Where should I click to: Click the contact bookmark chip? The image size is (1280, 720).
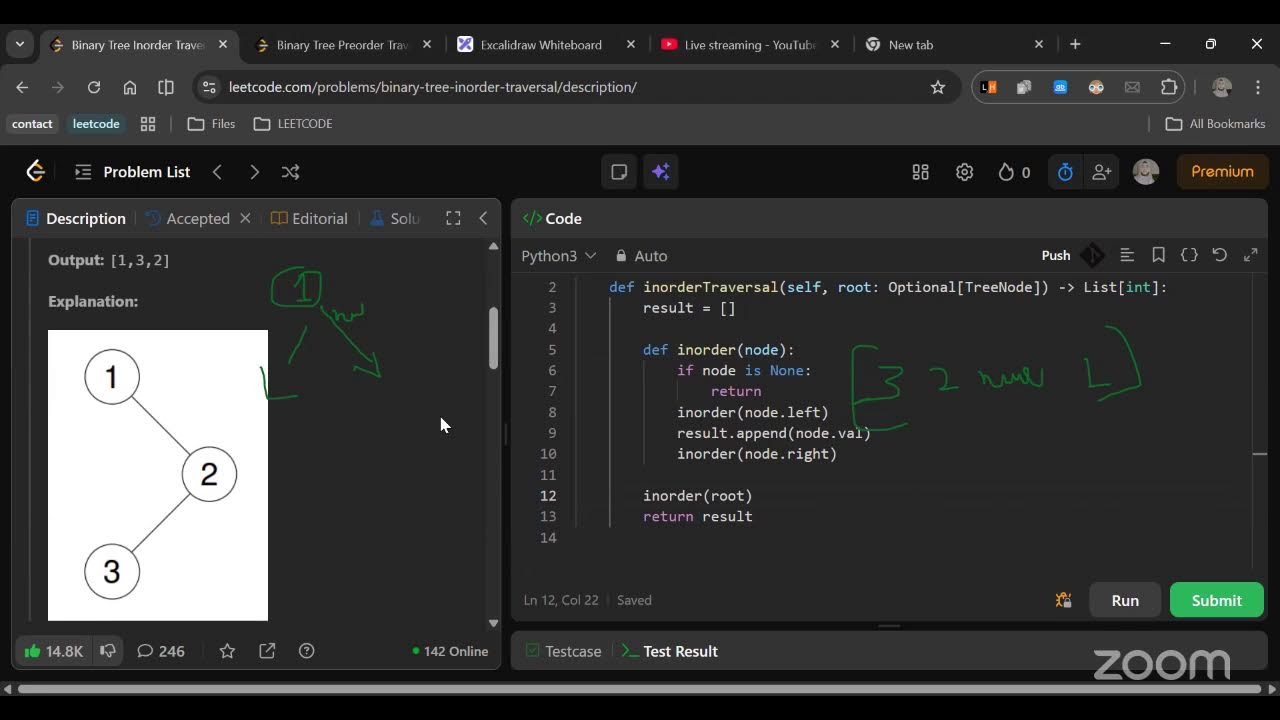click(x=32, y=124)
